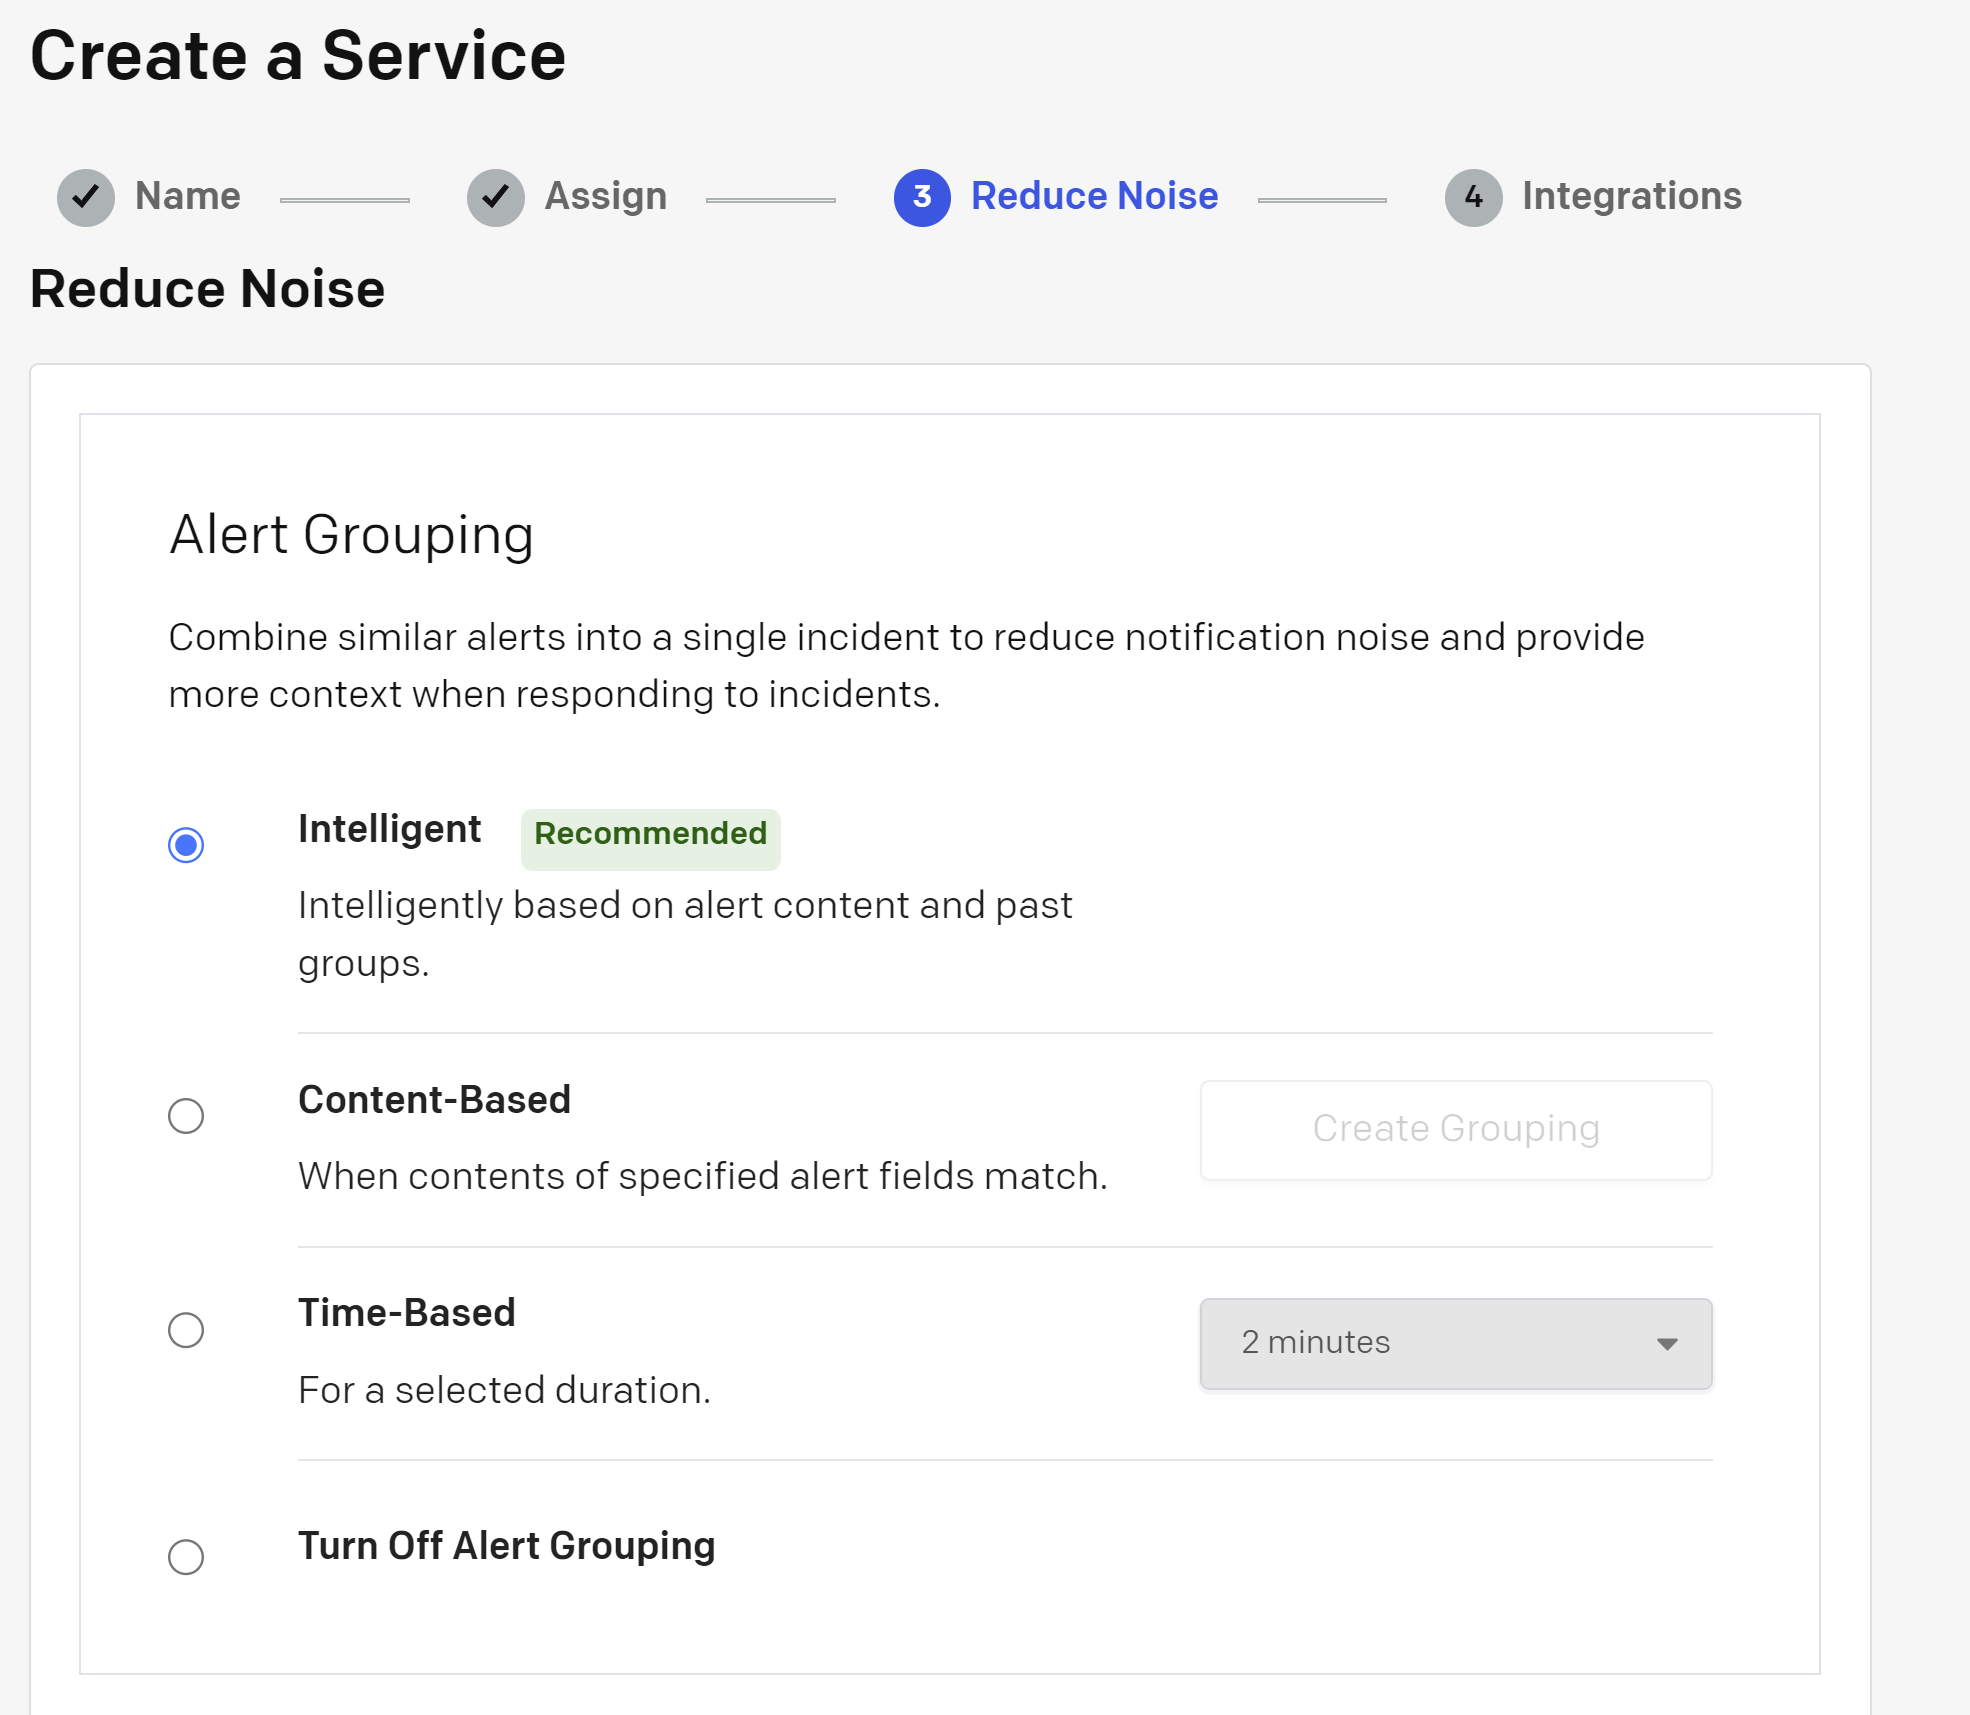This screenshot has width=1970, height=1715.
Task: Click the Content-Based option title
Action: [x=434, y=1099]
